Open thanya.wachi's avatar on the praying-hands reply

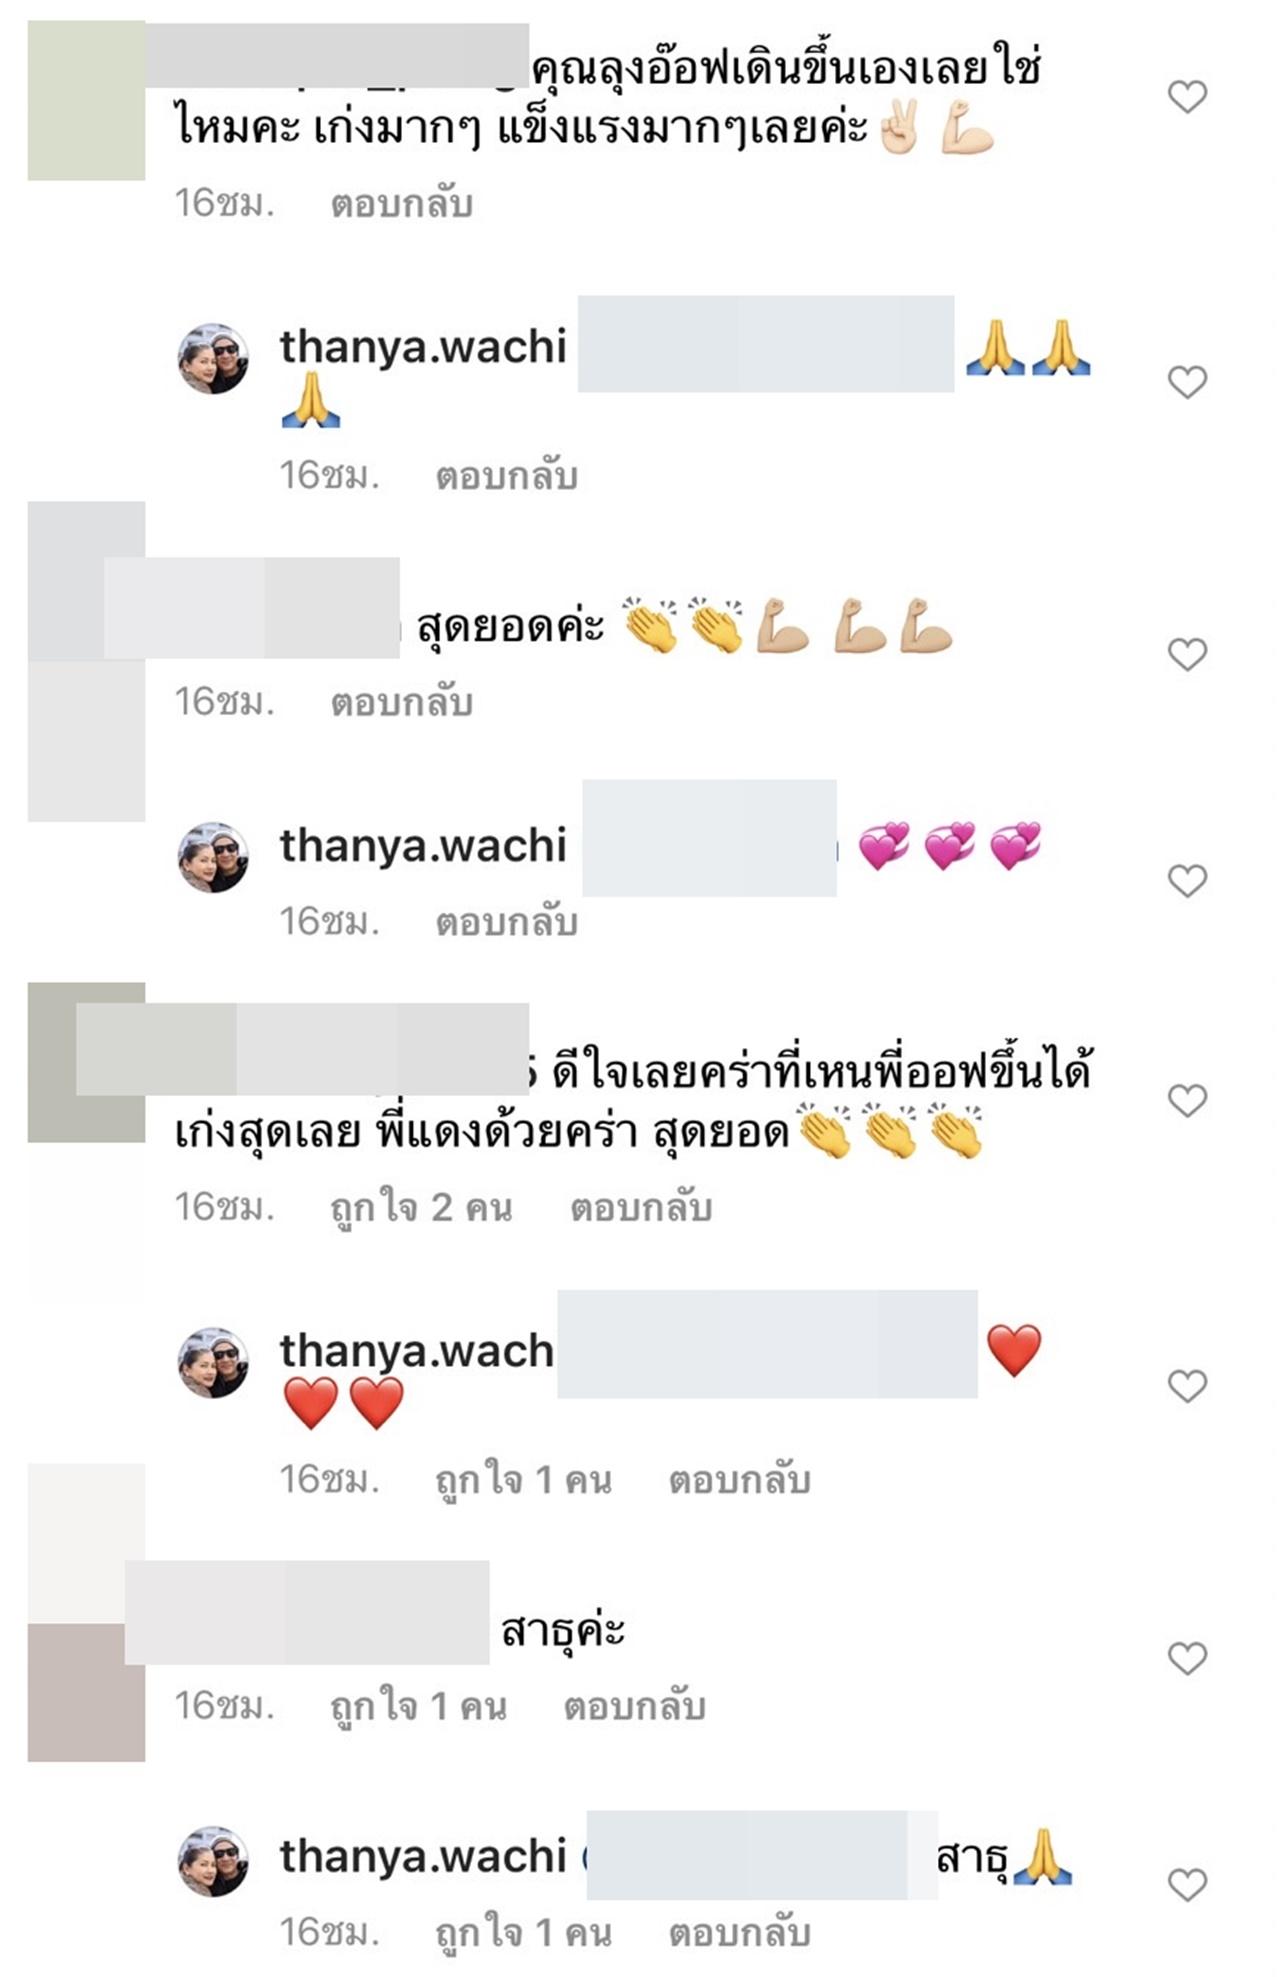(x=213, y=358)
